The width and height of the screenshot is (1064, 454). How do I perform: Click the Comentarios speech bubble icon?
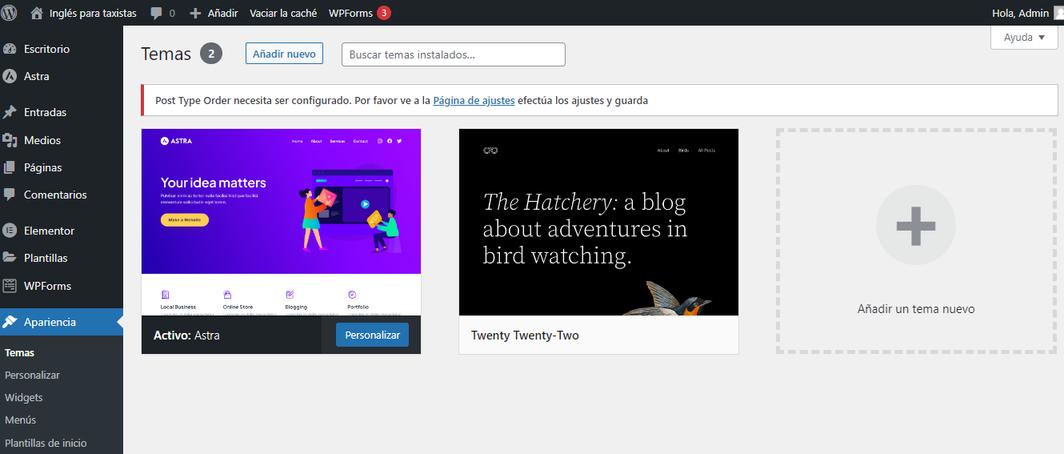pyautogui.click(x=10, y=195)
